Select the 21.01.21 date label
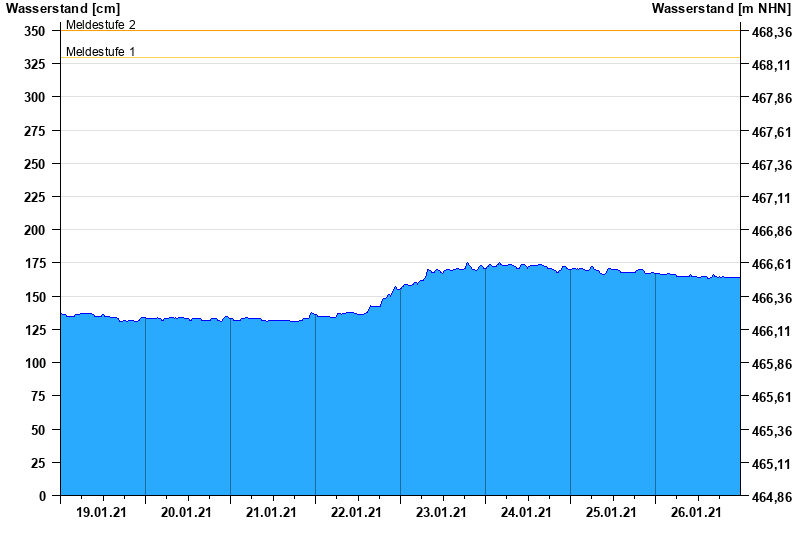The height and width of the screenshot is (550, 800). [x=272, y=513]
